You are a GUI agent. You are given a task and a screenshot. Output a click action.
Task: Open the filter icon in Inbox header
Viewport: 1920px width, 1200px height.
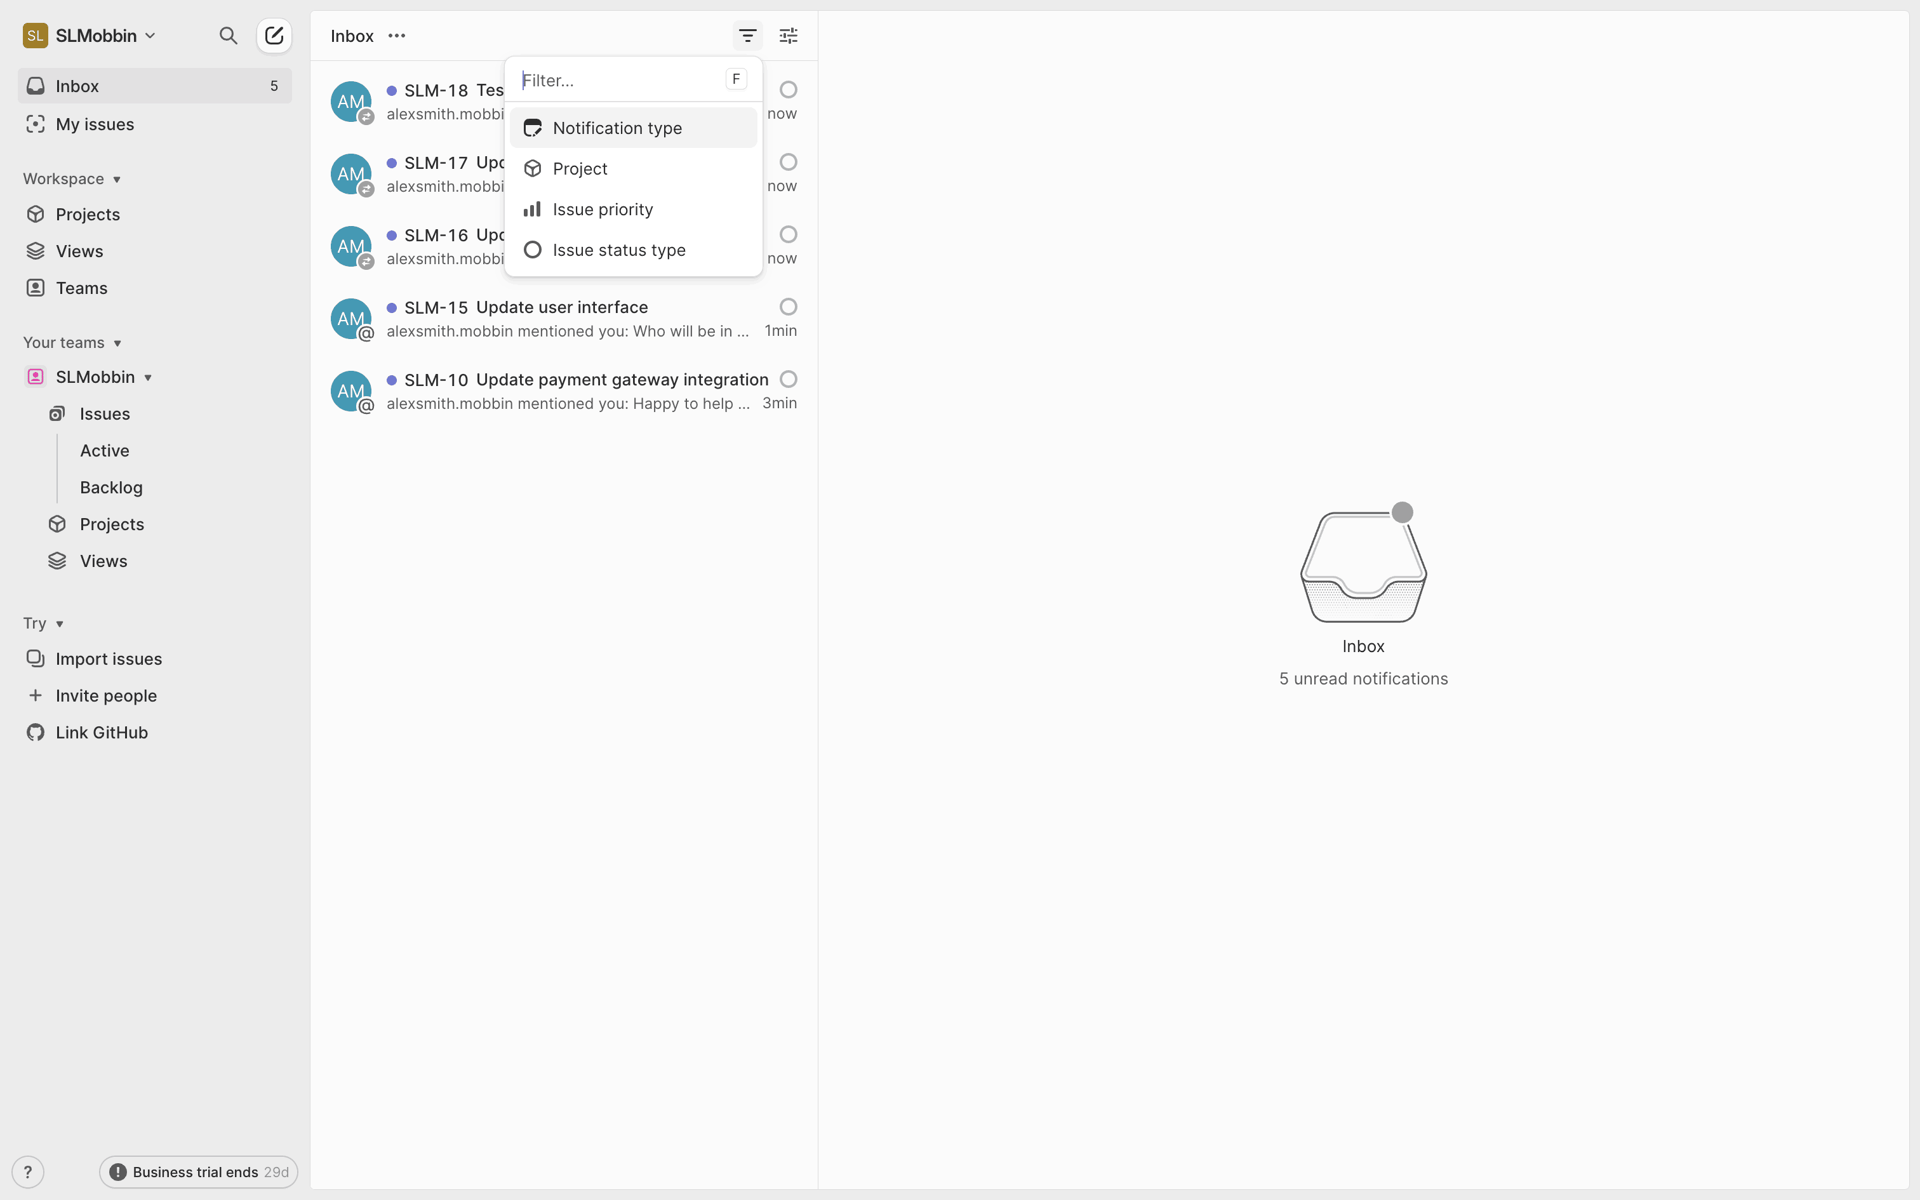[x=747, y=36]
